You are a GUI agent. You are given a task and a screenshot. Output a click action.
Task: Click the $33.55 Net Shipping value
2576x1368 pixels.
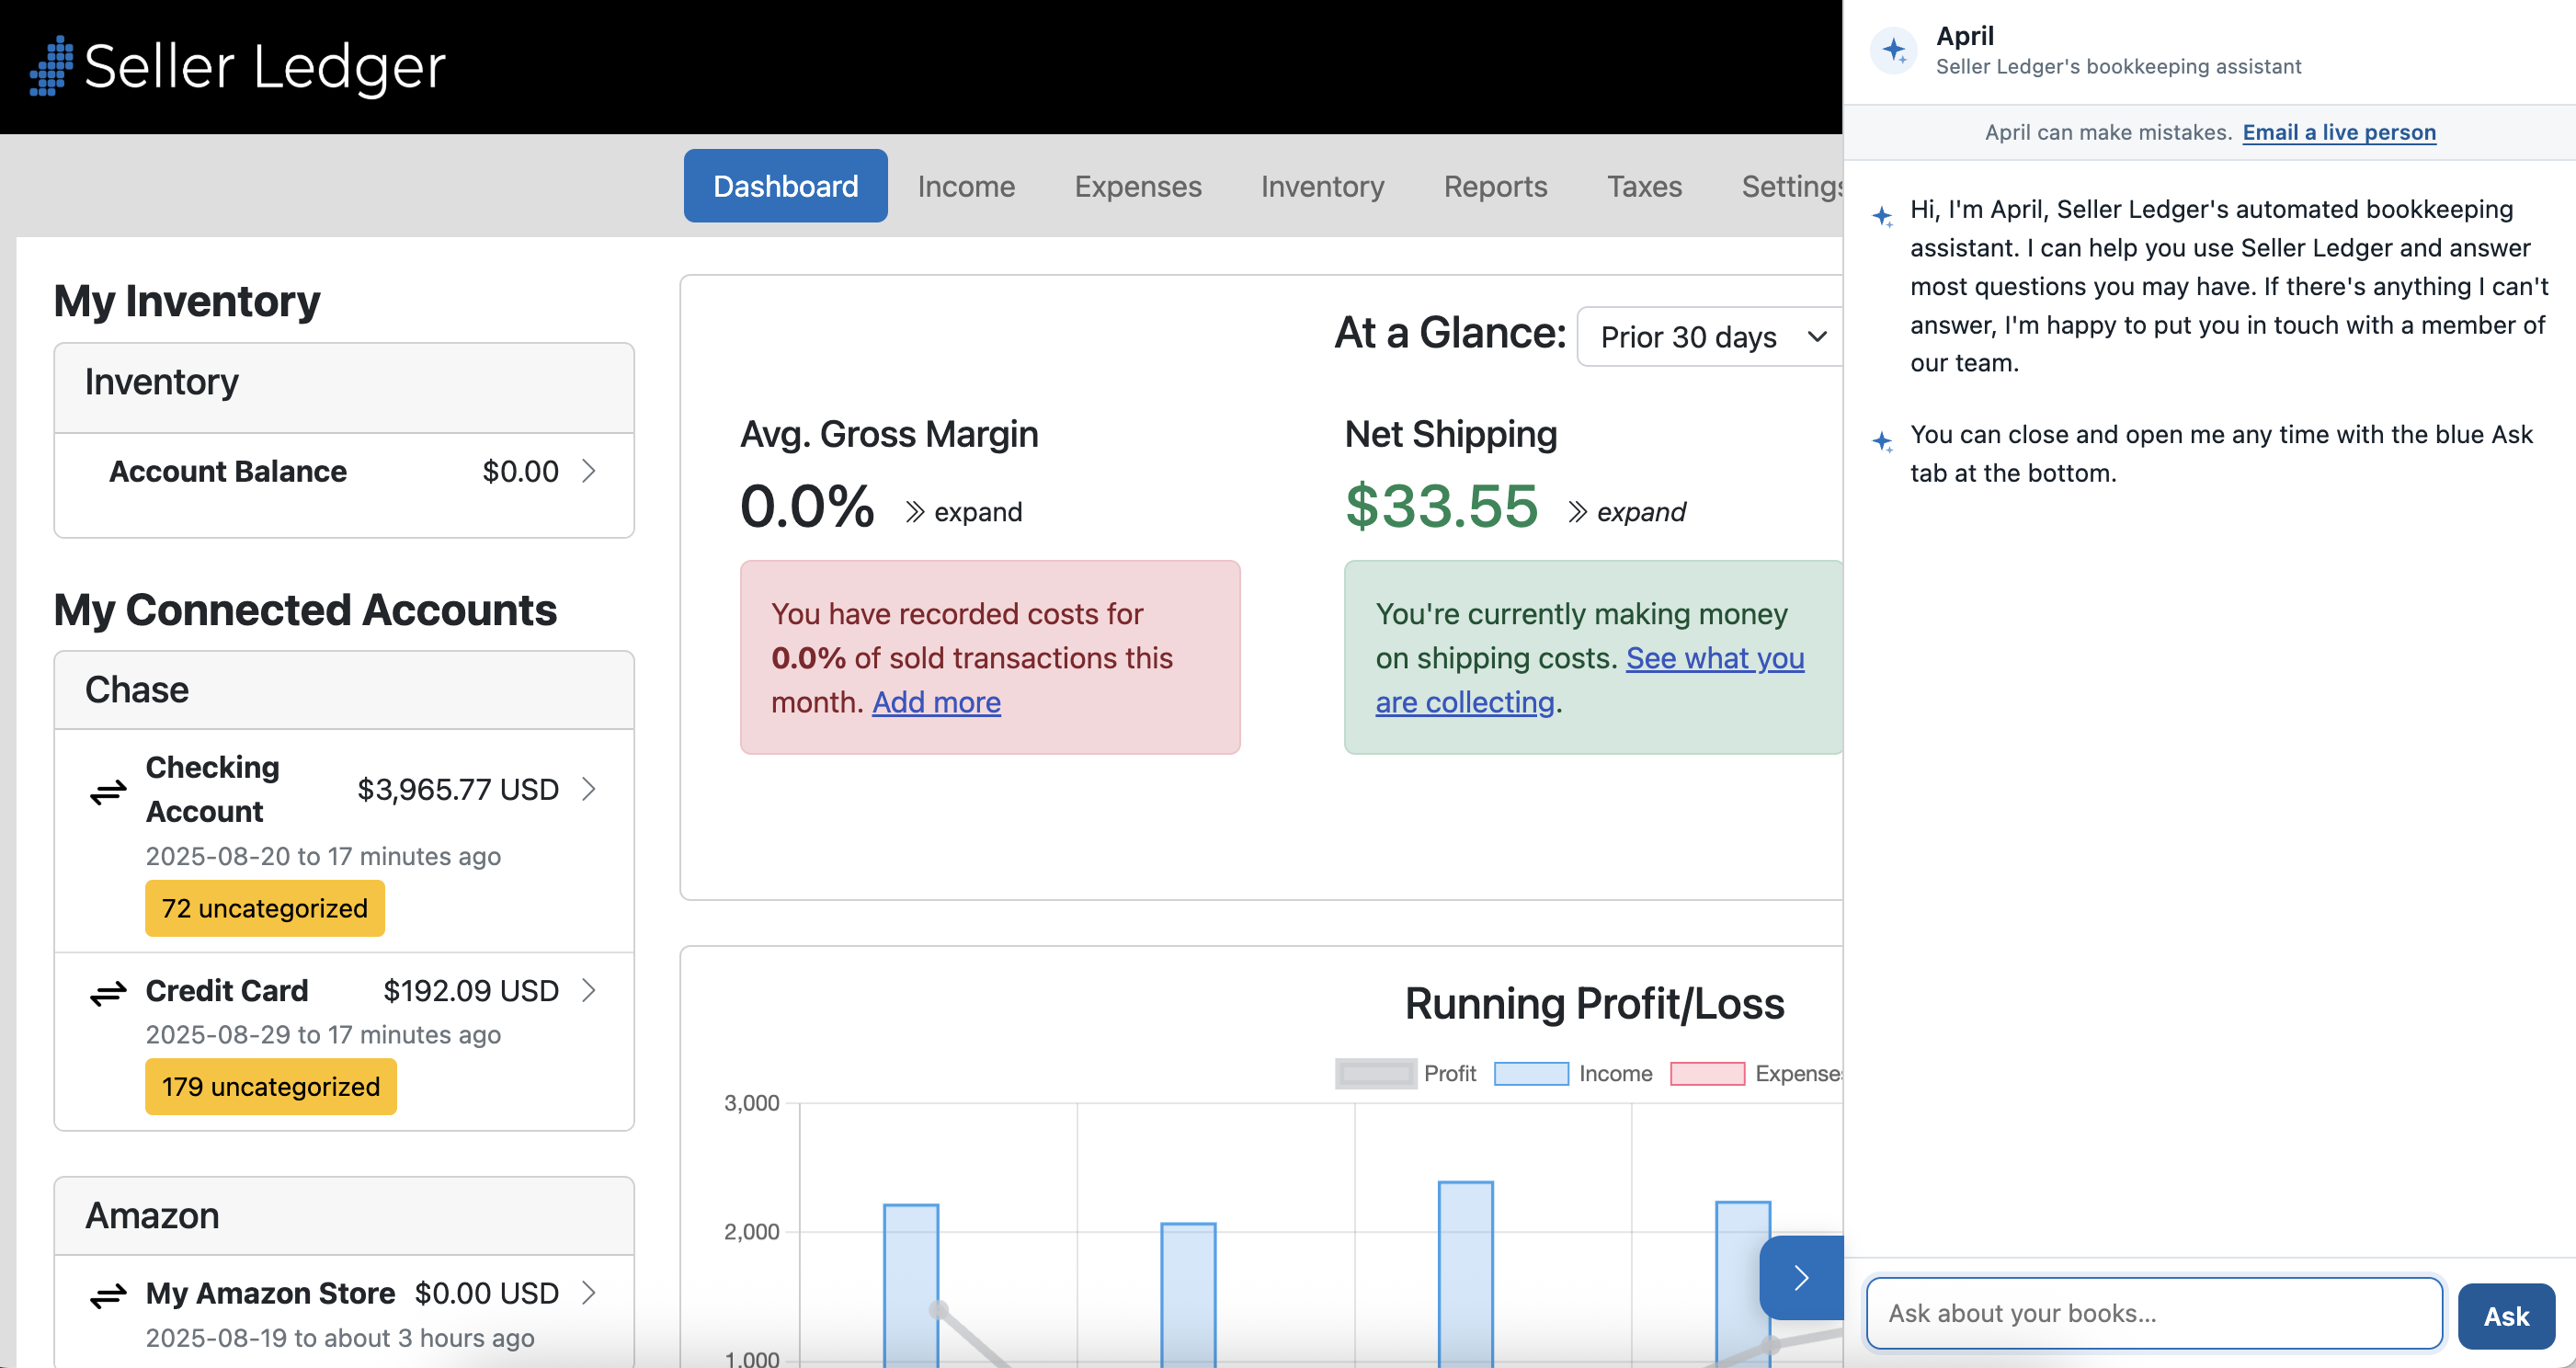coord(1441,505)
